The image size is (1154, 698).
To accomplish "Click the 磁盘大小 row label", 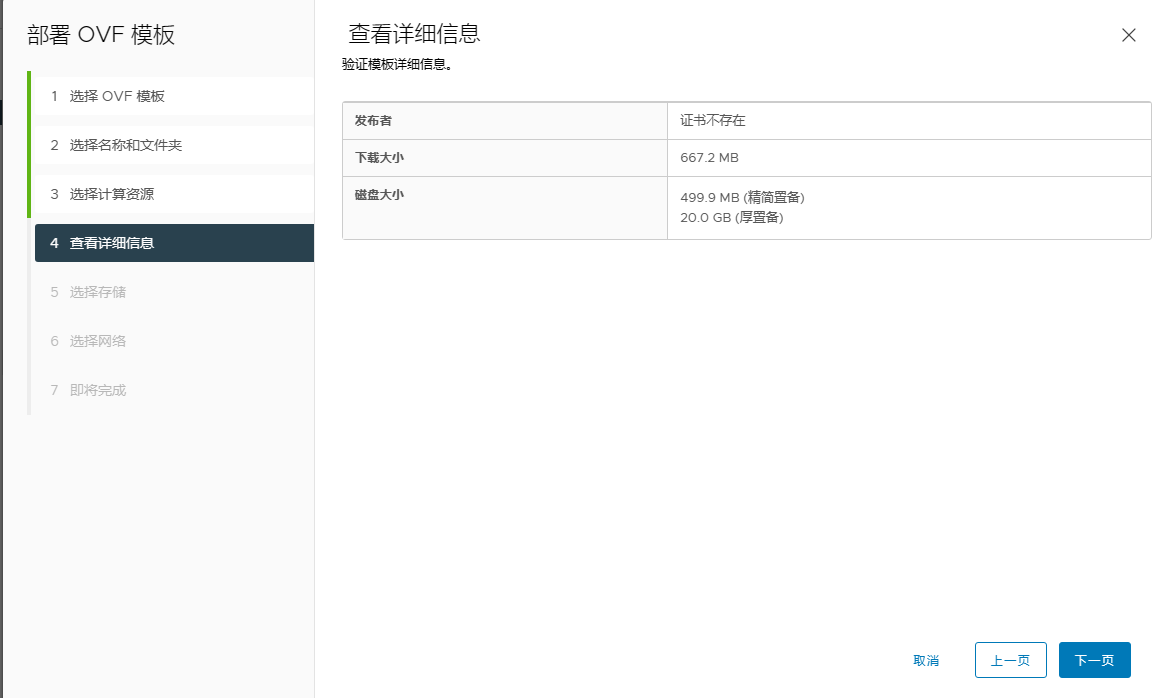I will pyautogui.click(x=379, y=195).
